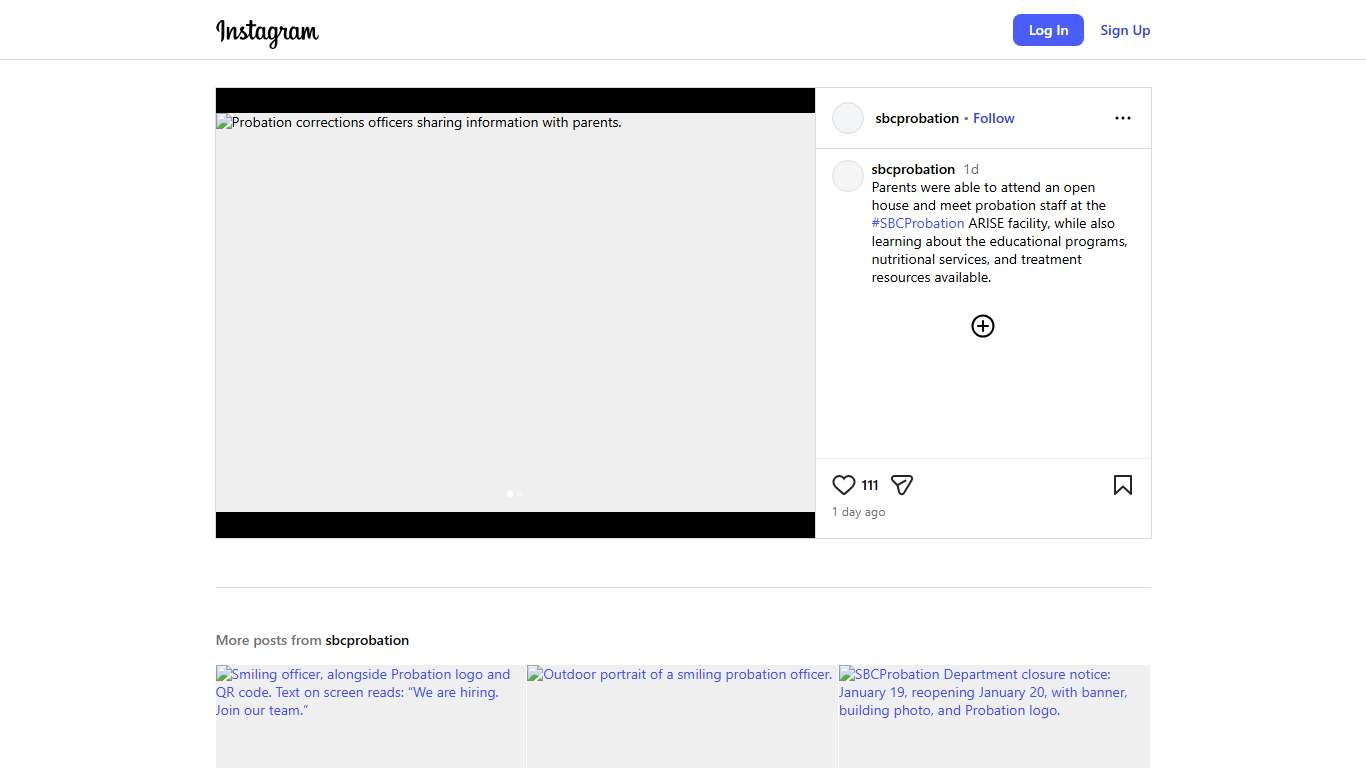Click the sbcprobation username in the post header
1366x768 pixels.
click(916, 118)
